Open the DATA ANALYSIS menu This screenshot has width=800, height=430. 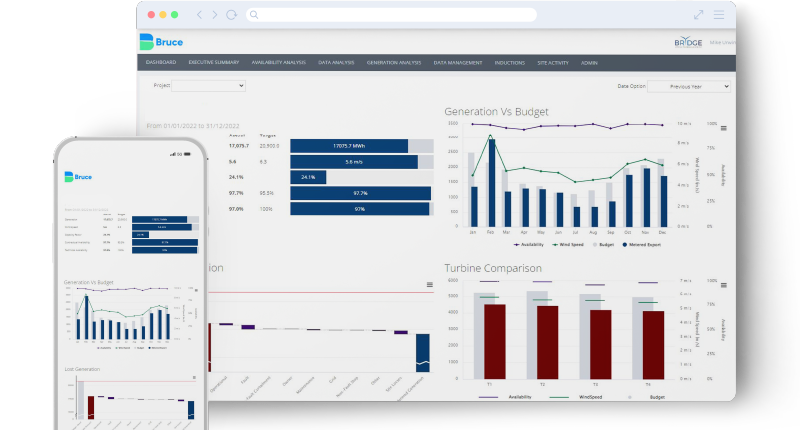tap(336, 62)
